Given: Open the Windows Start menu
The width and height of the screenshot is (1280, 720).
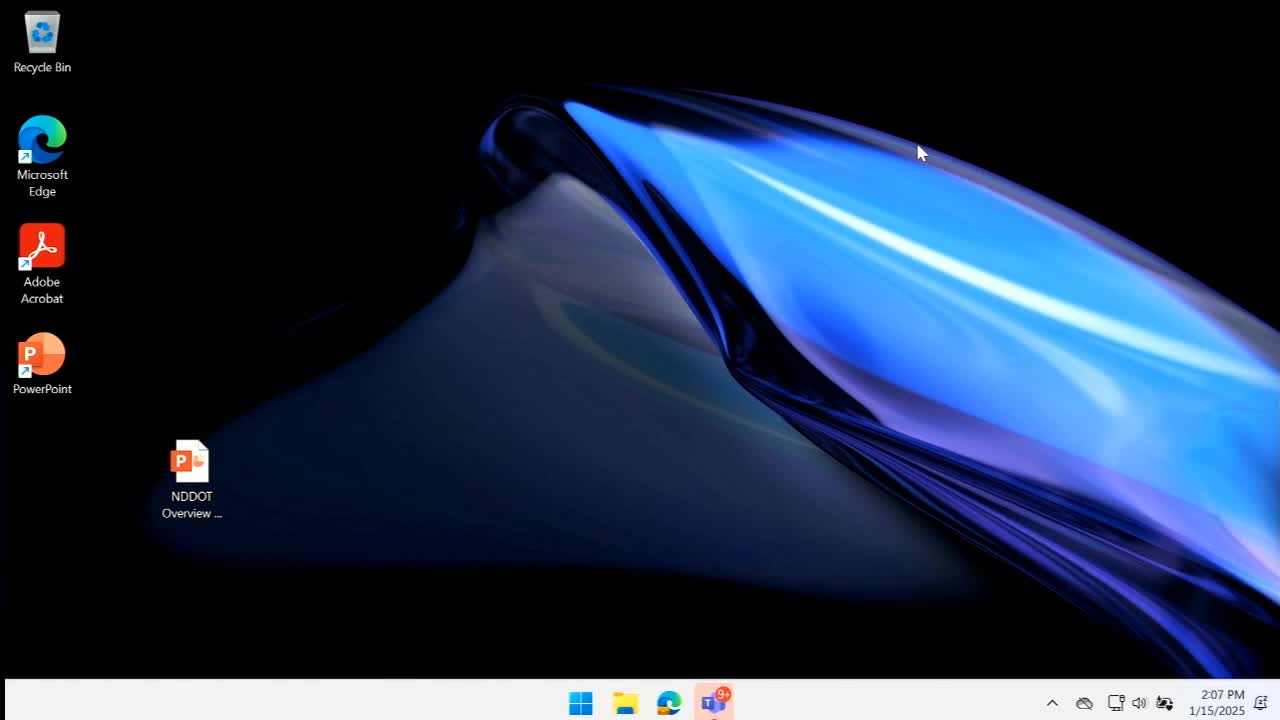Looking at the screenshot, I should tap(581, 703).
